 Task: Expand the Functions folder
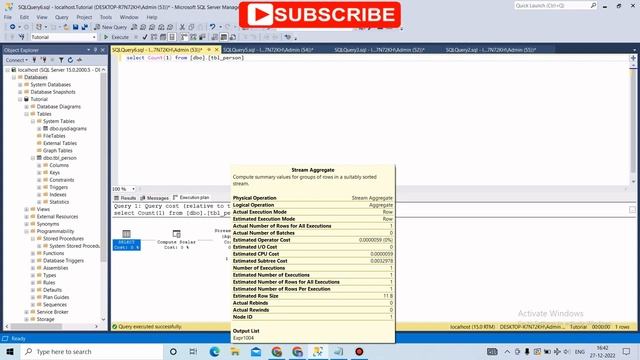click(x=33, y=253)
